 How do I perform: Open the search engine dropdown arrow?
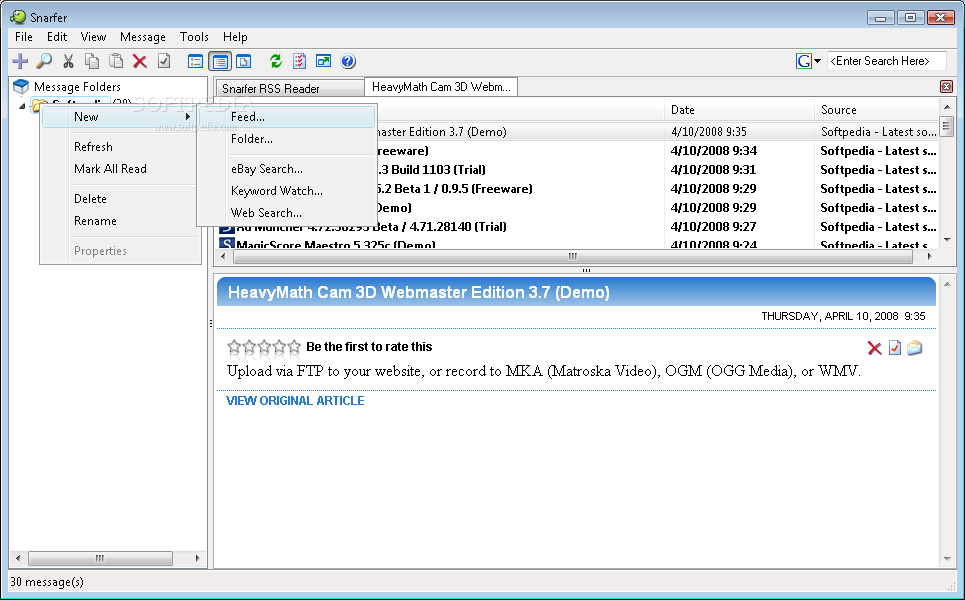pyautogui.click(x=817, y=61)
